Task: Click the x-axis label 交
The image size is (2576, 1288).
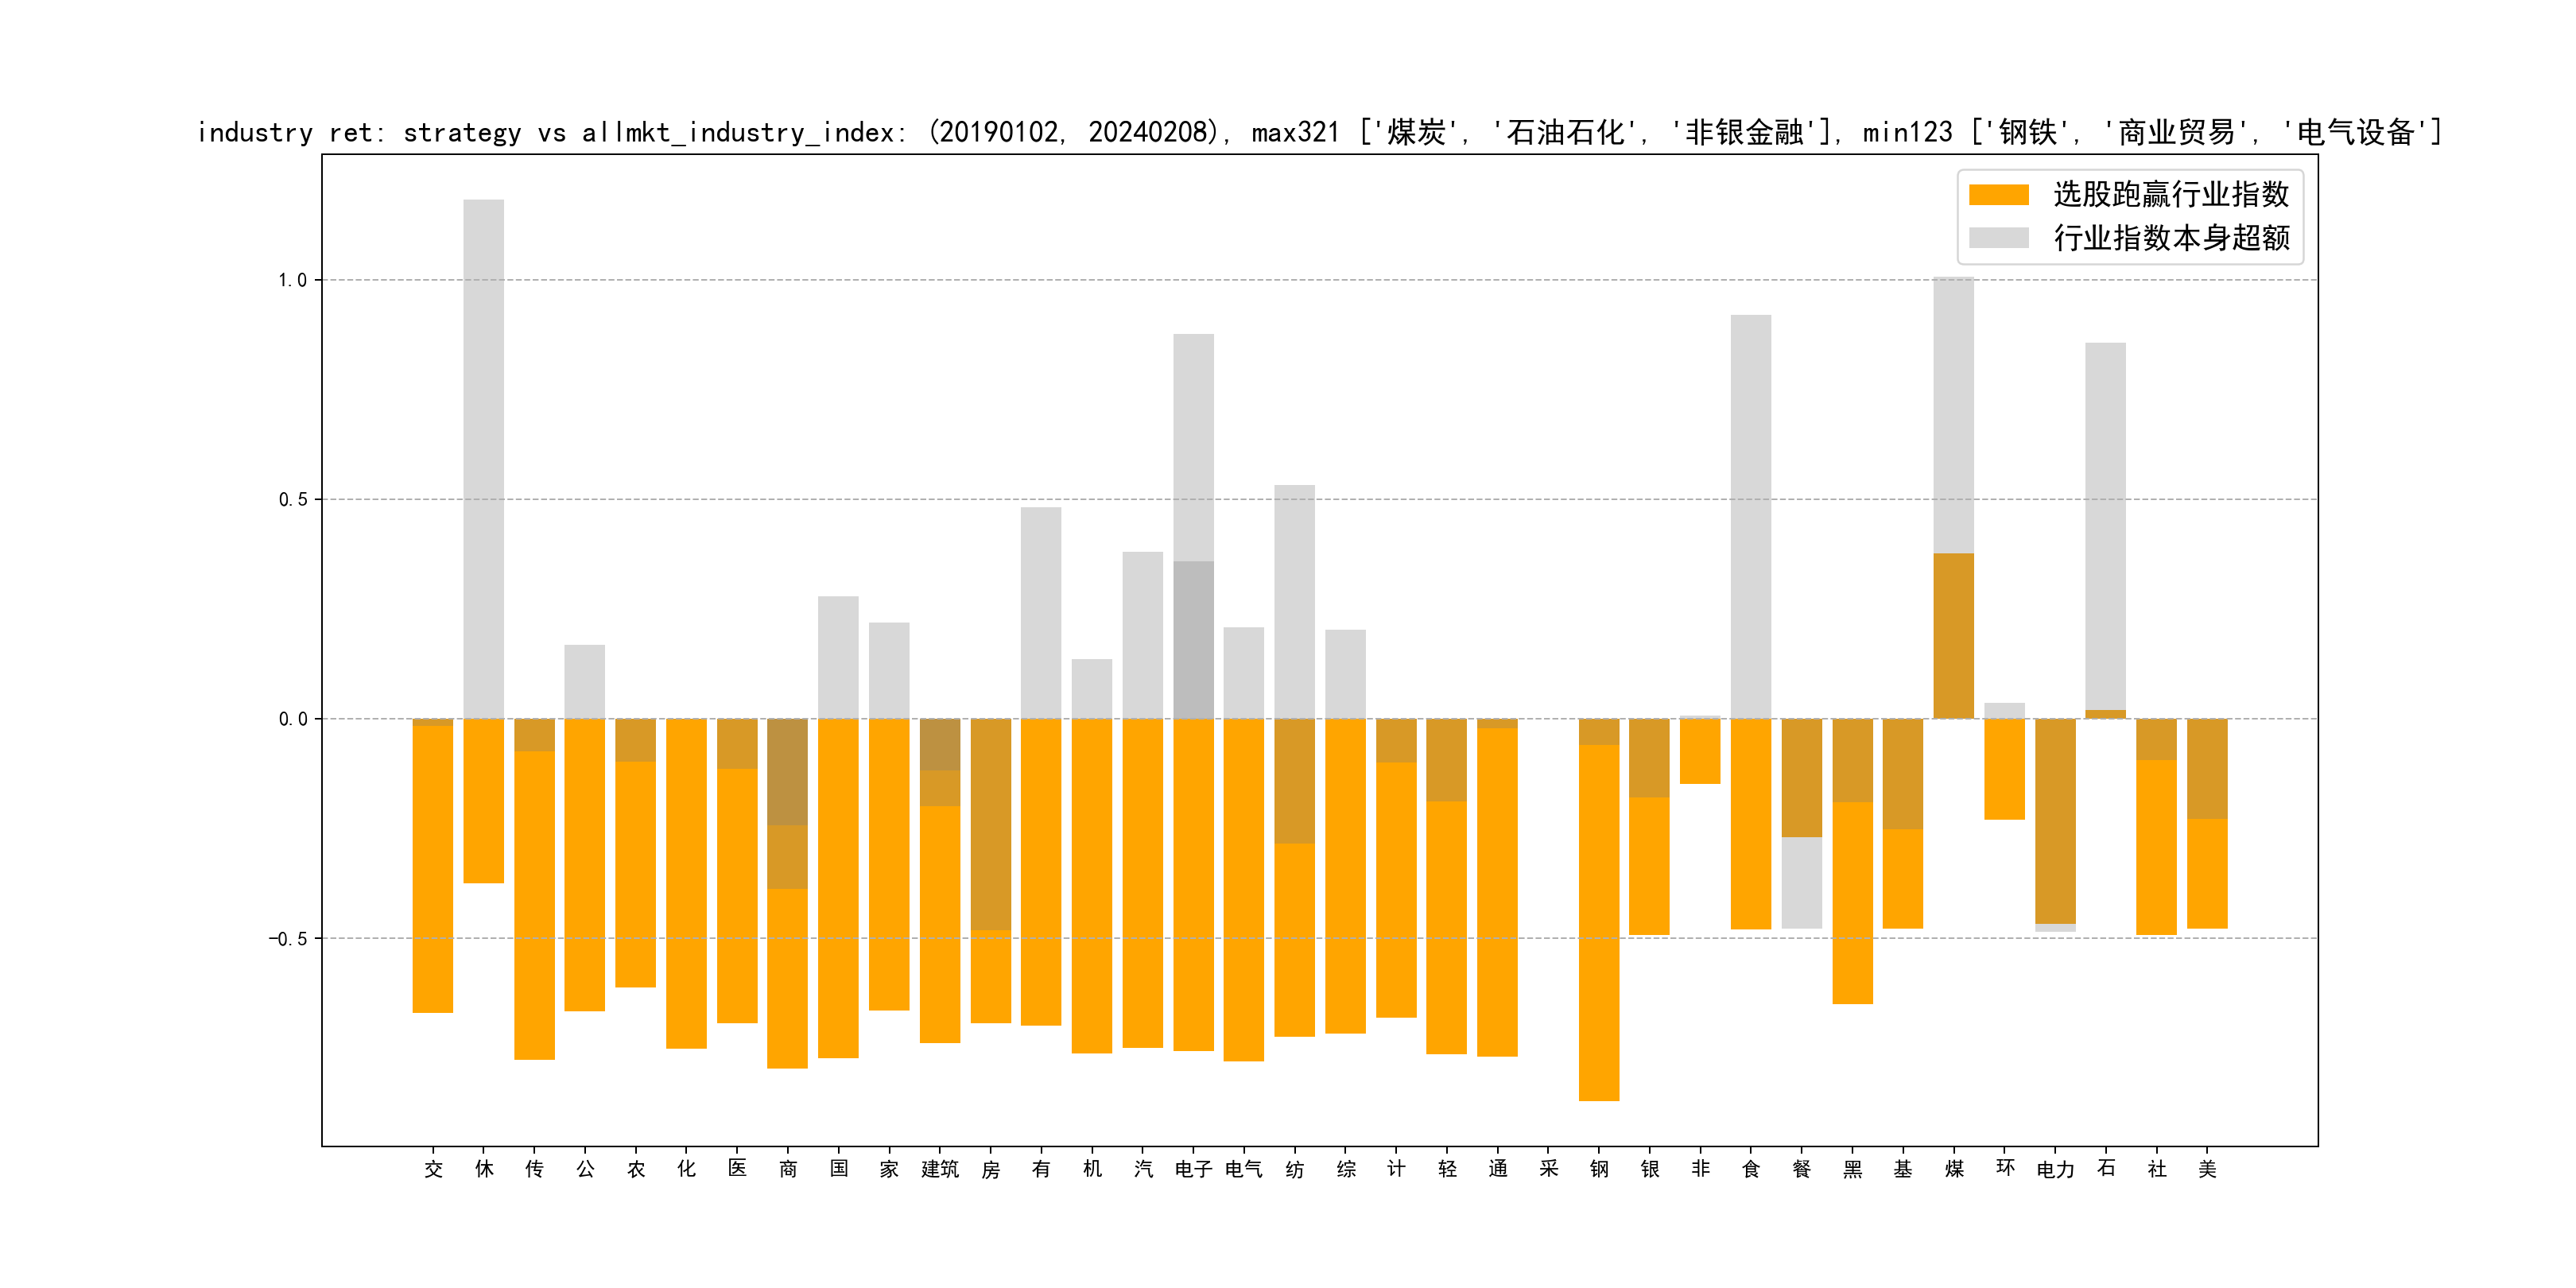Action: coord(433,1169)
